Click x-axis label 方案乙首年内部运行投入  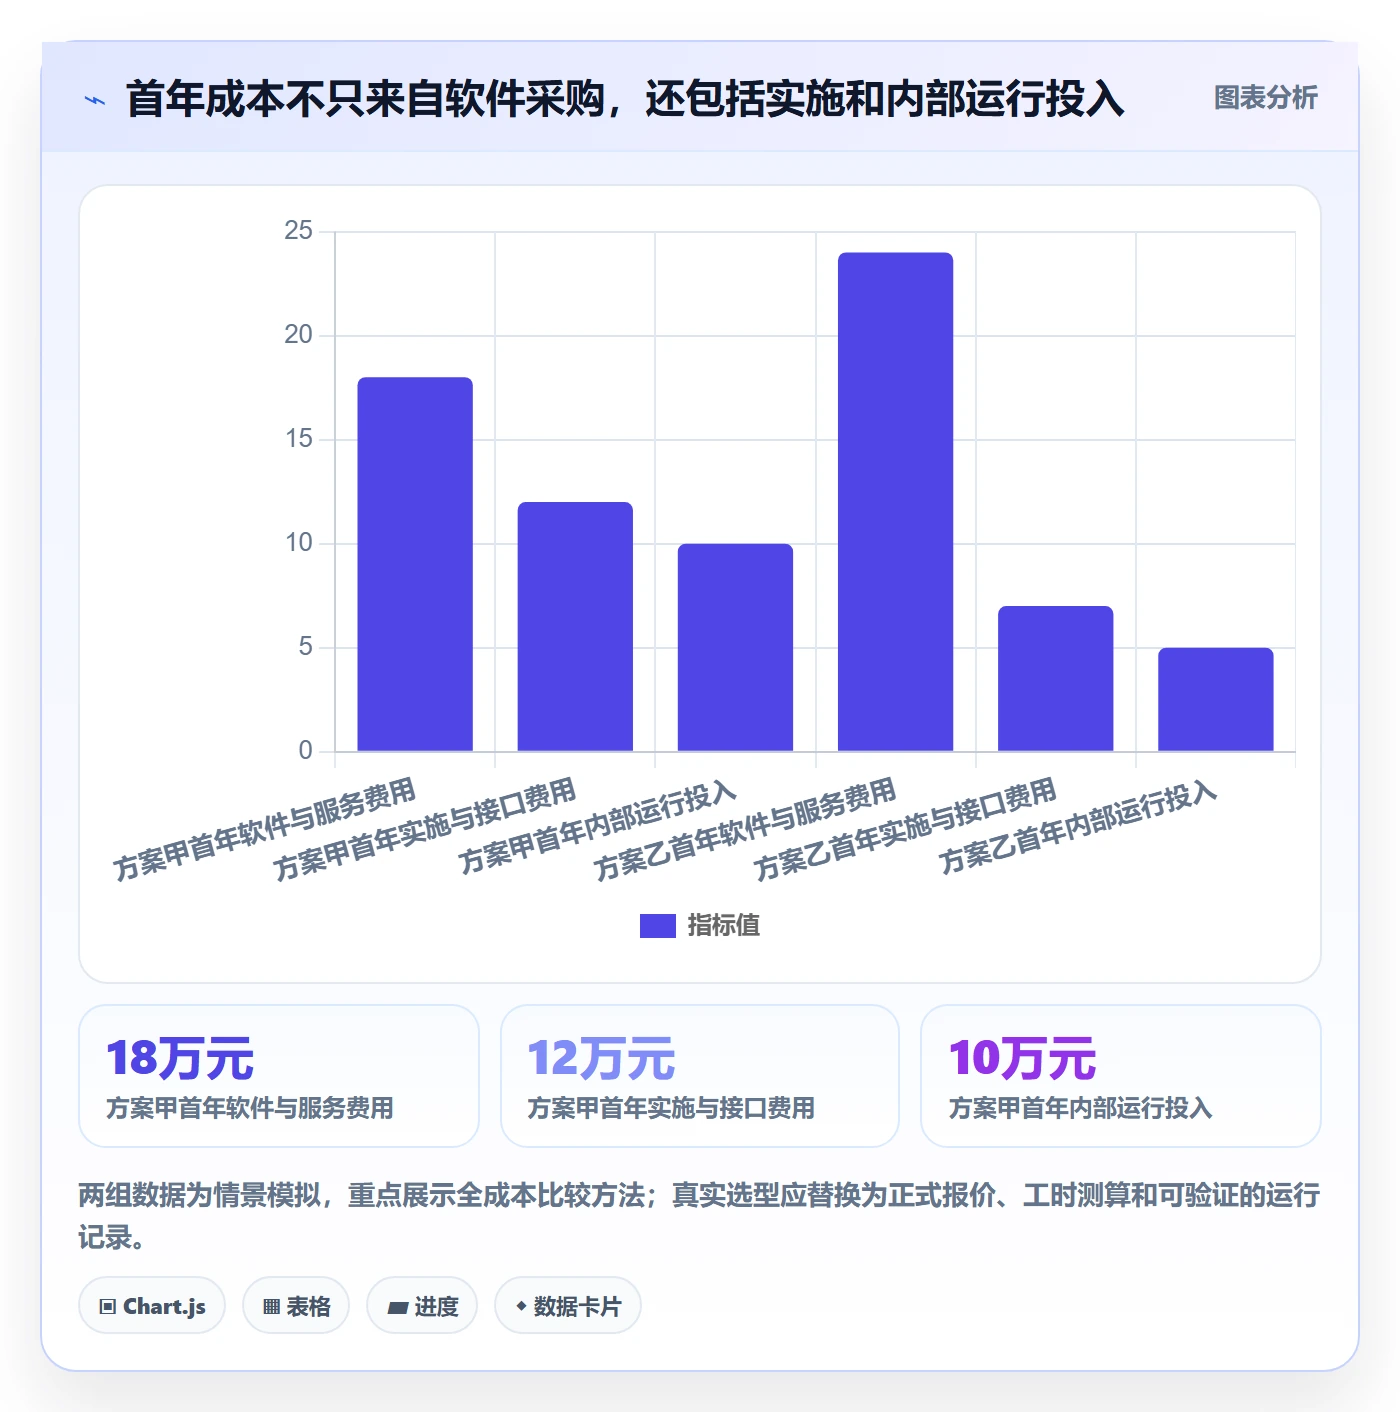1077,828
